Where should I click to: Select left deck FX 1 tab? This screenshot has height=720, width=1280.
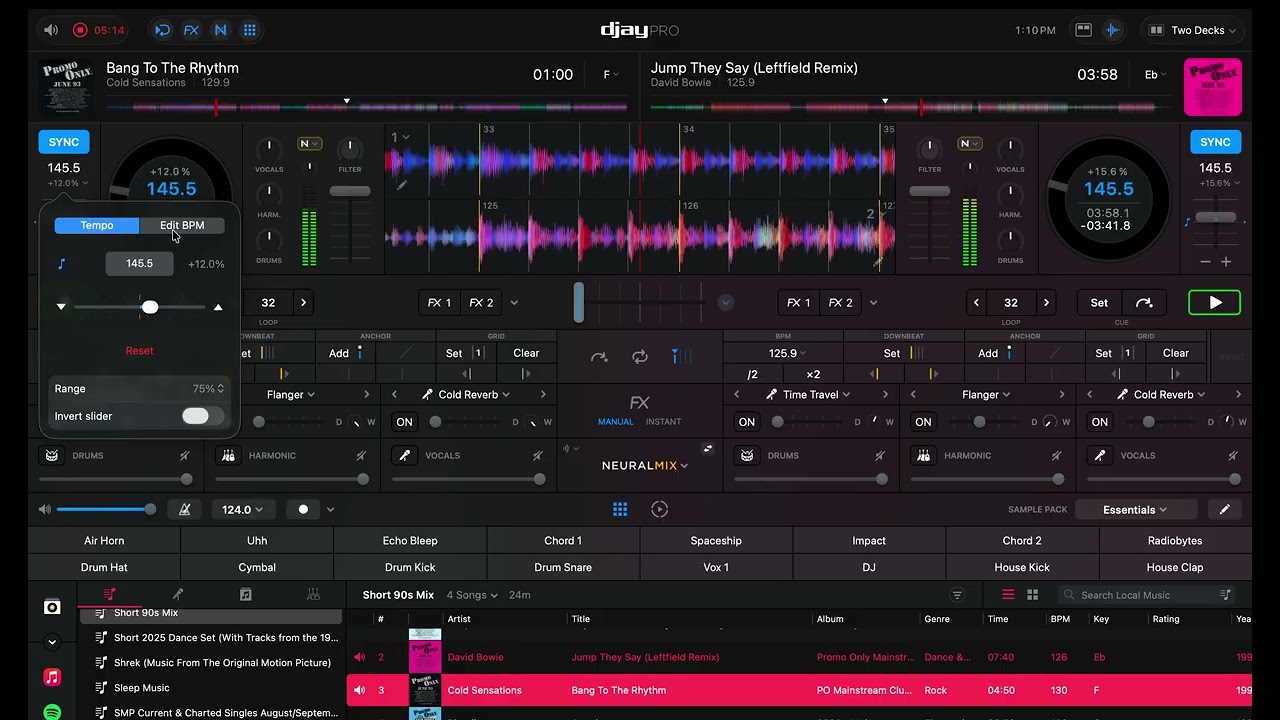coord(440,303)
